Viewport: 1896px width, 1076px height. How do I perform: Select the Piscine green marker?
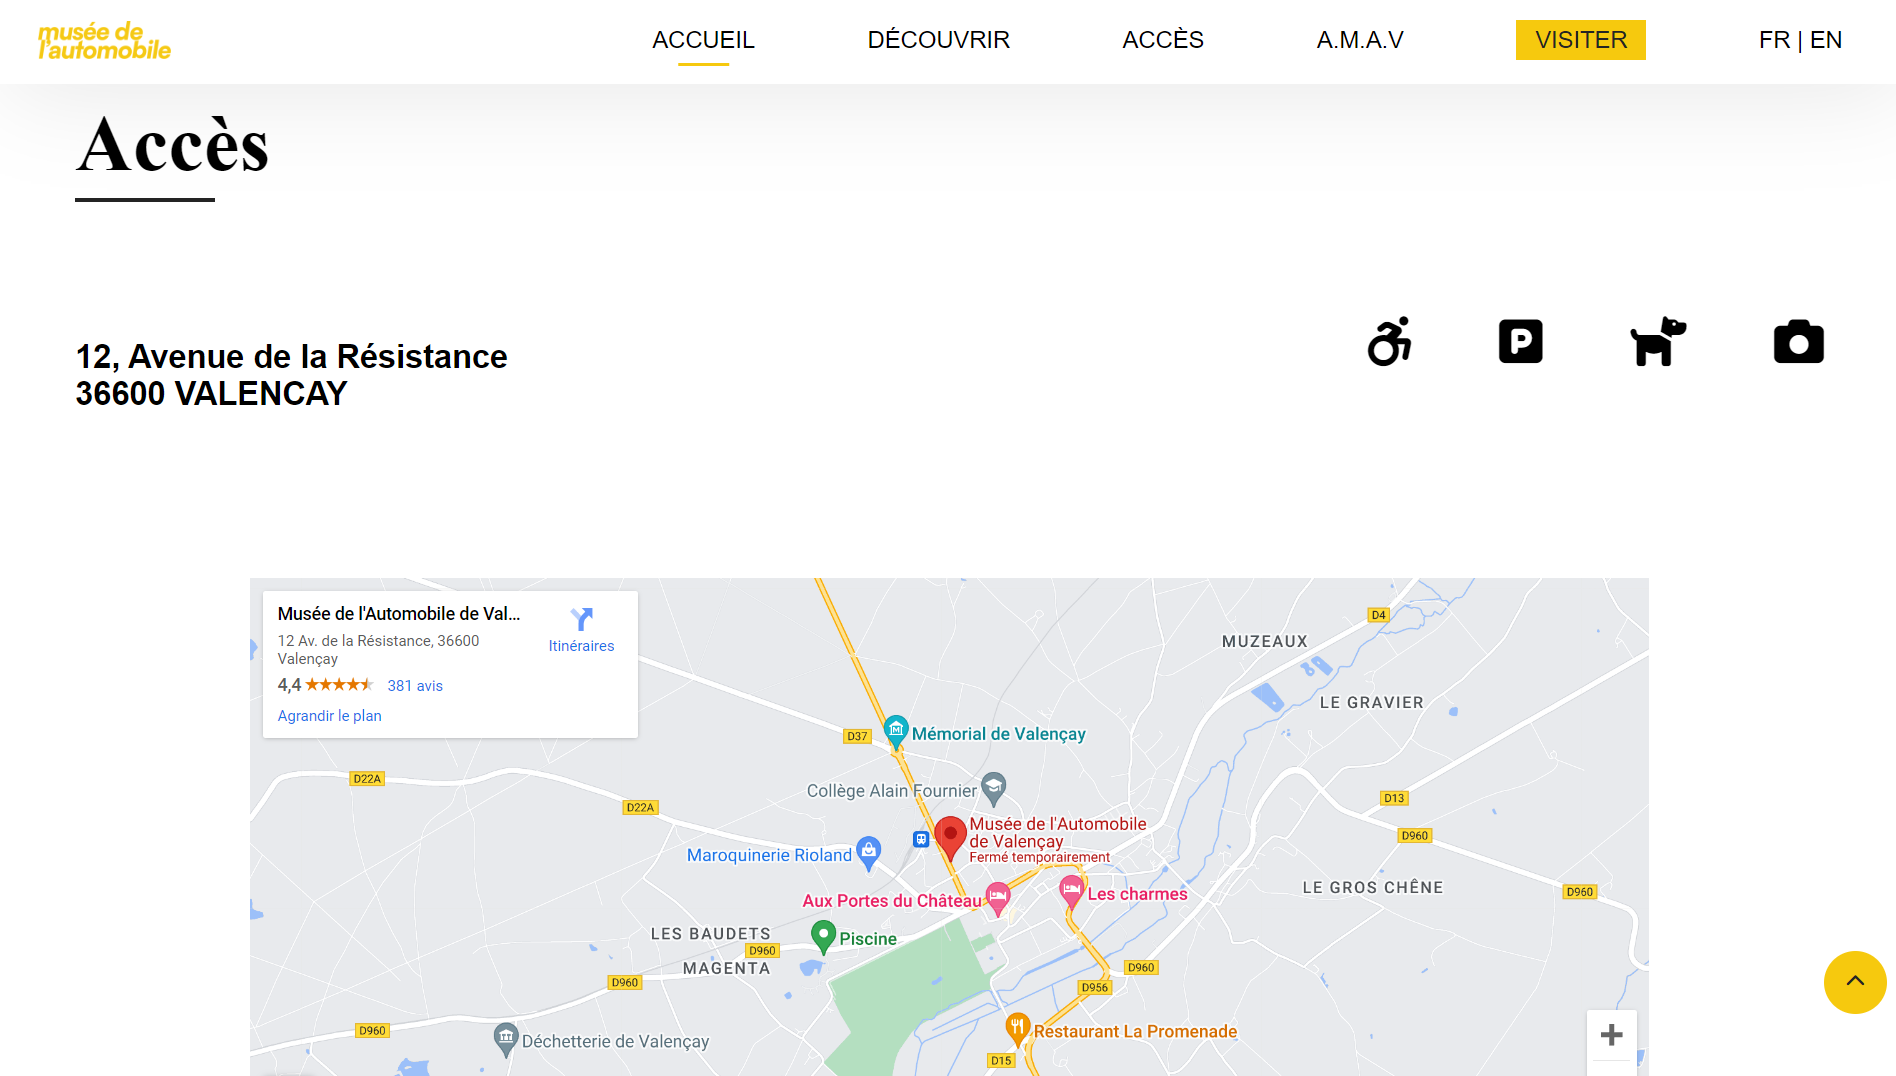(823, 936)
